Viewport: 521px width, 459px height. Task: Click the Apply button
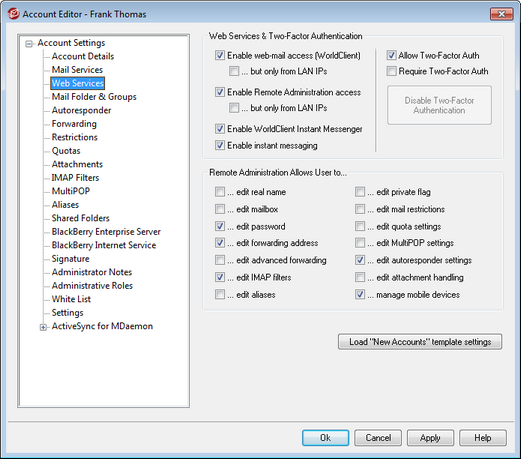(x=430, y=438)
